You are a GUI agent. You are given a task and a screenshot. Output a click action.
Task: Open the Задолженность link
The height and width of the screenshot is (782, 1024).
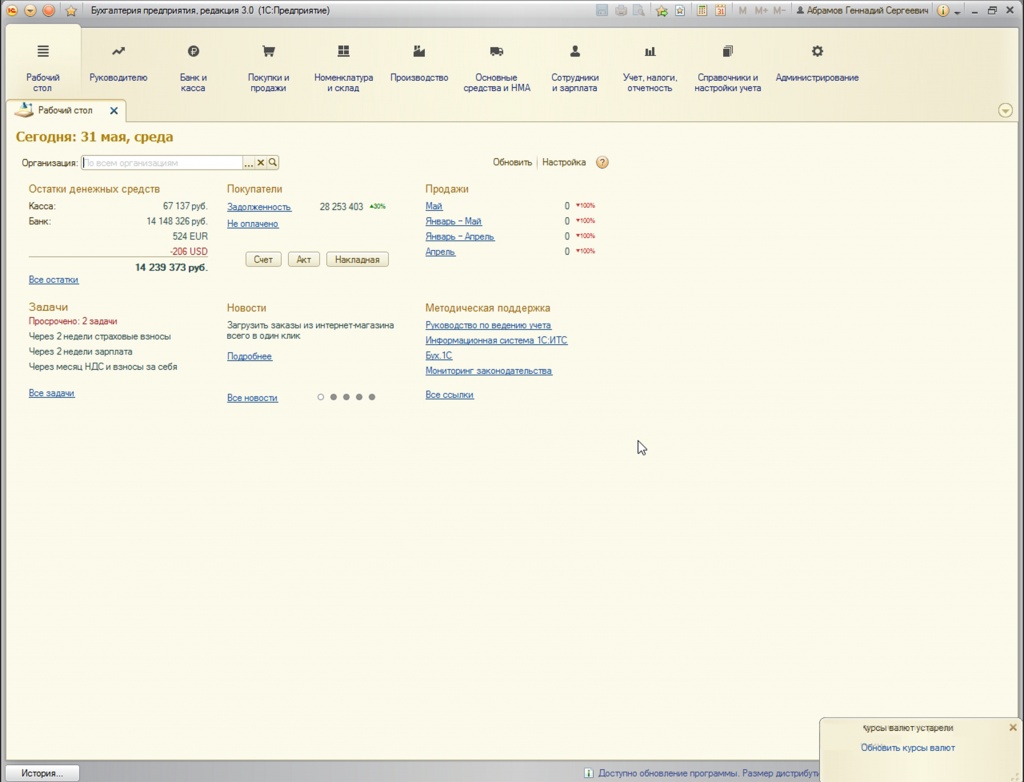coord(259,206)
